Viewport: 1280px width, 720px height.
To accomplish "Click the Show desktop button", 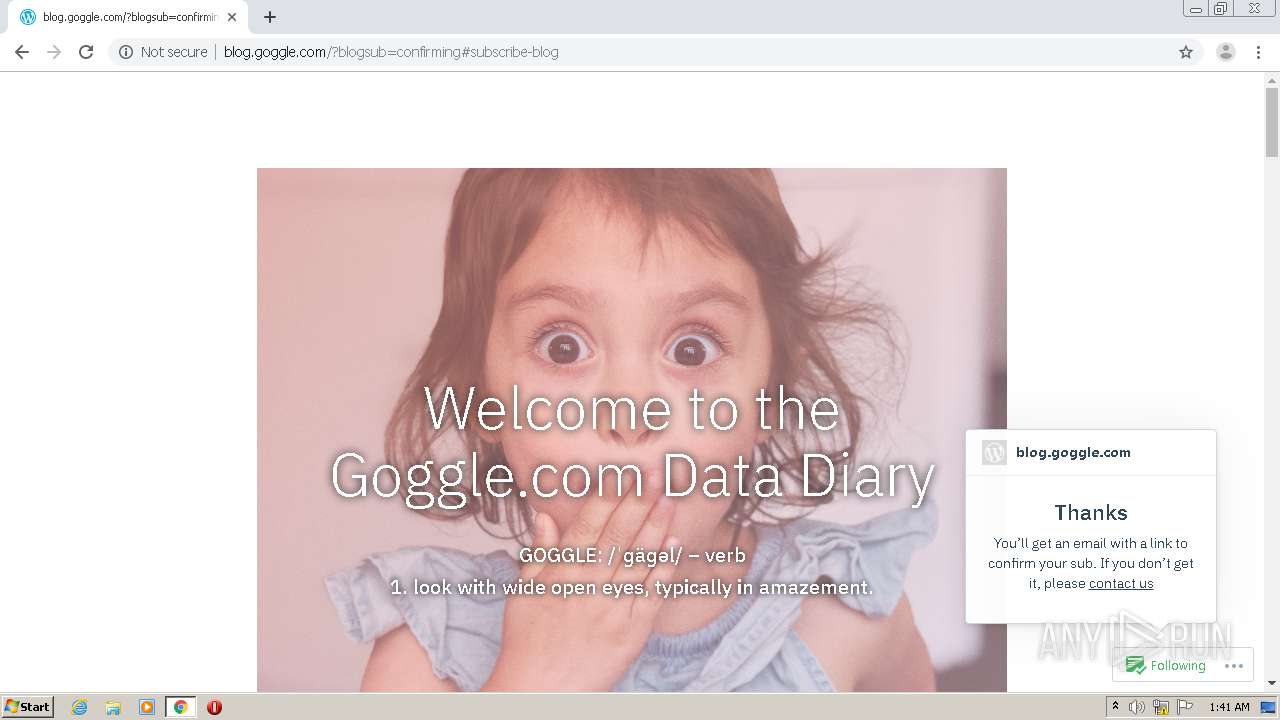I will point(1268,707).
